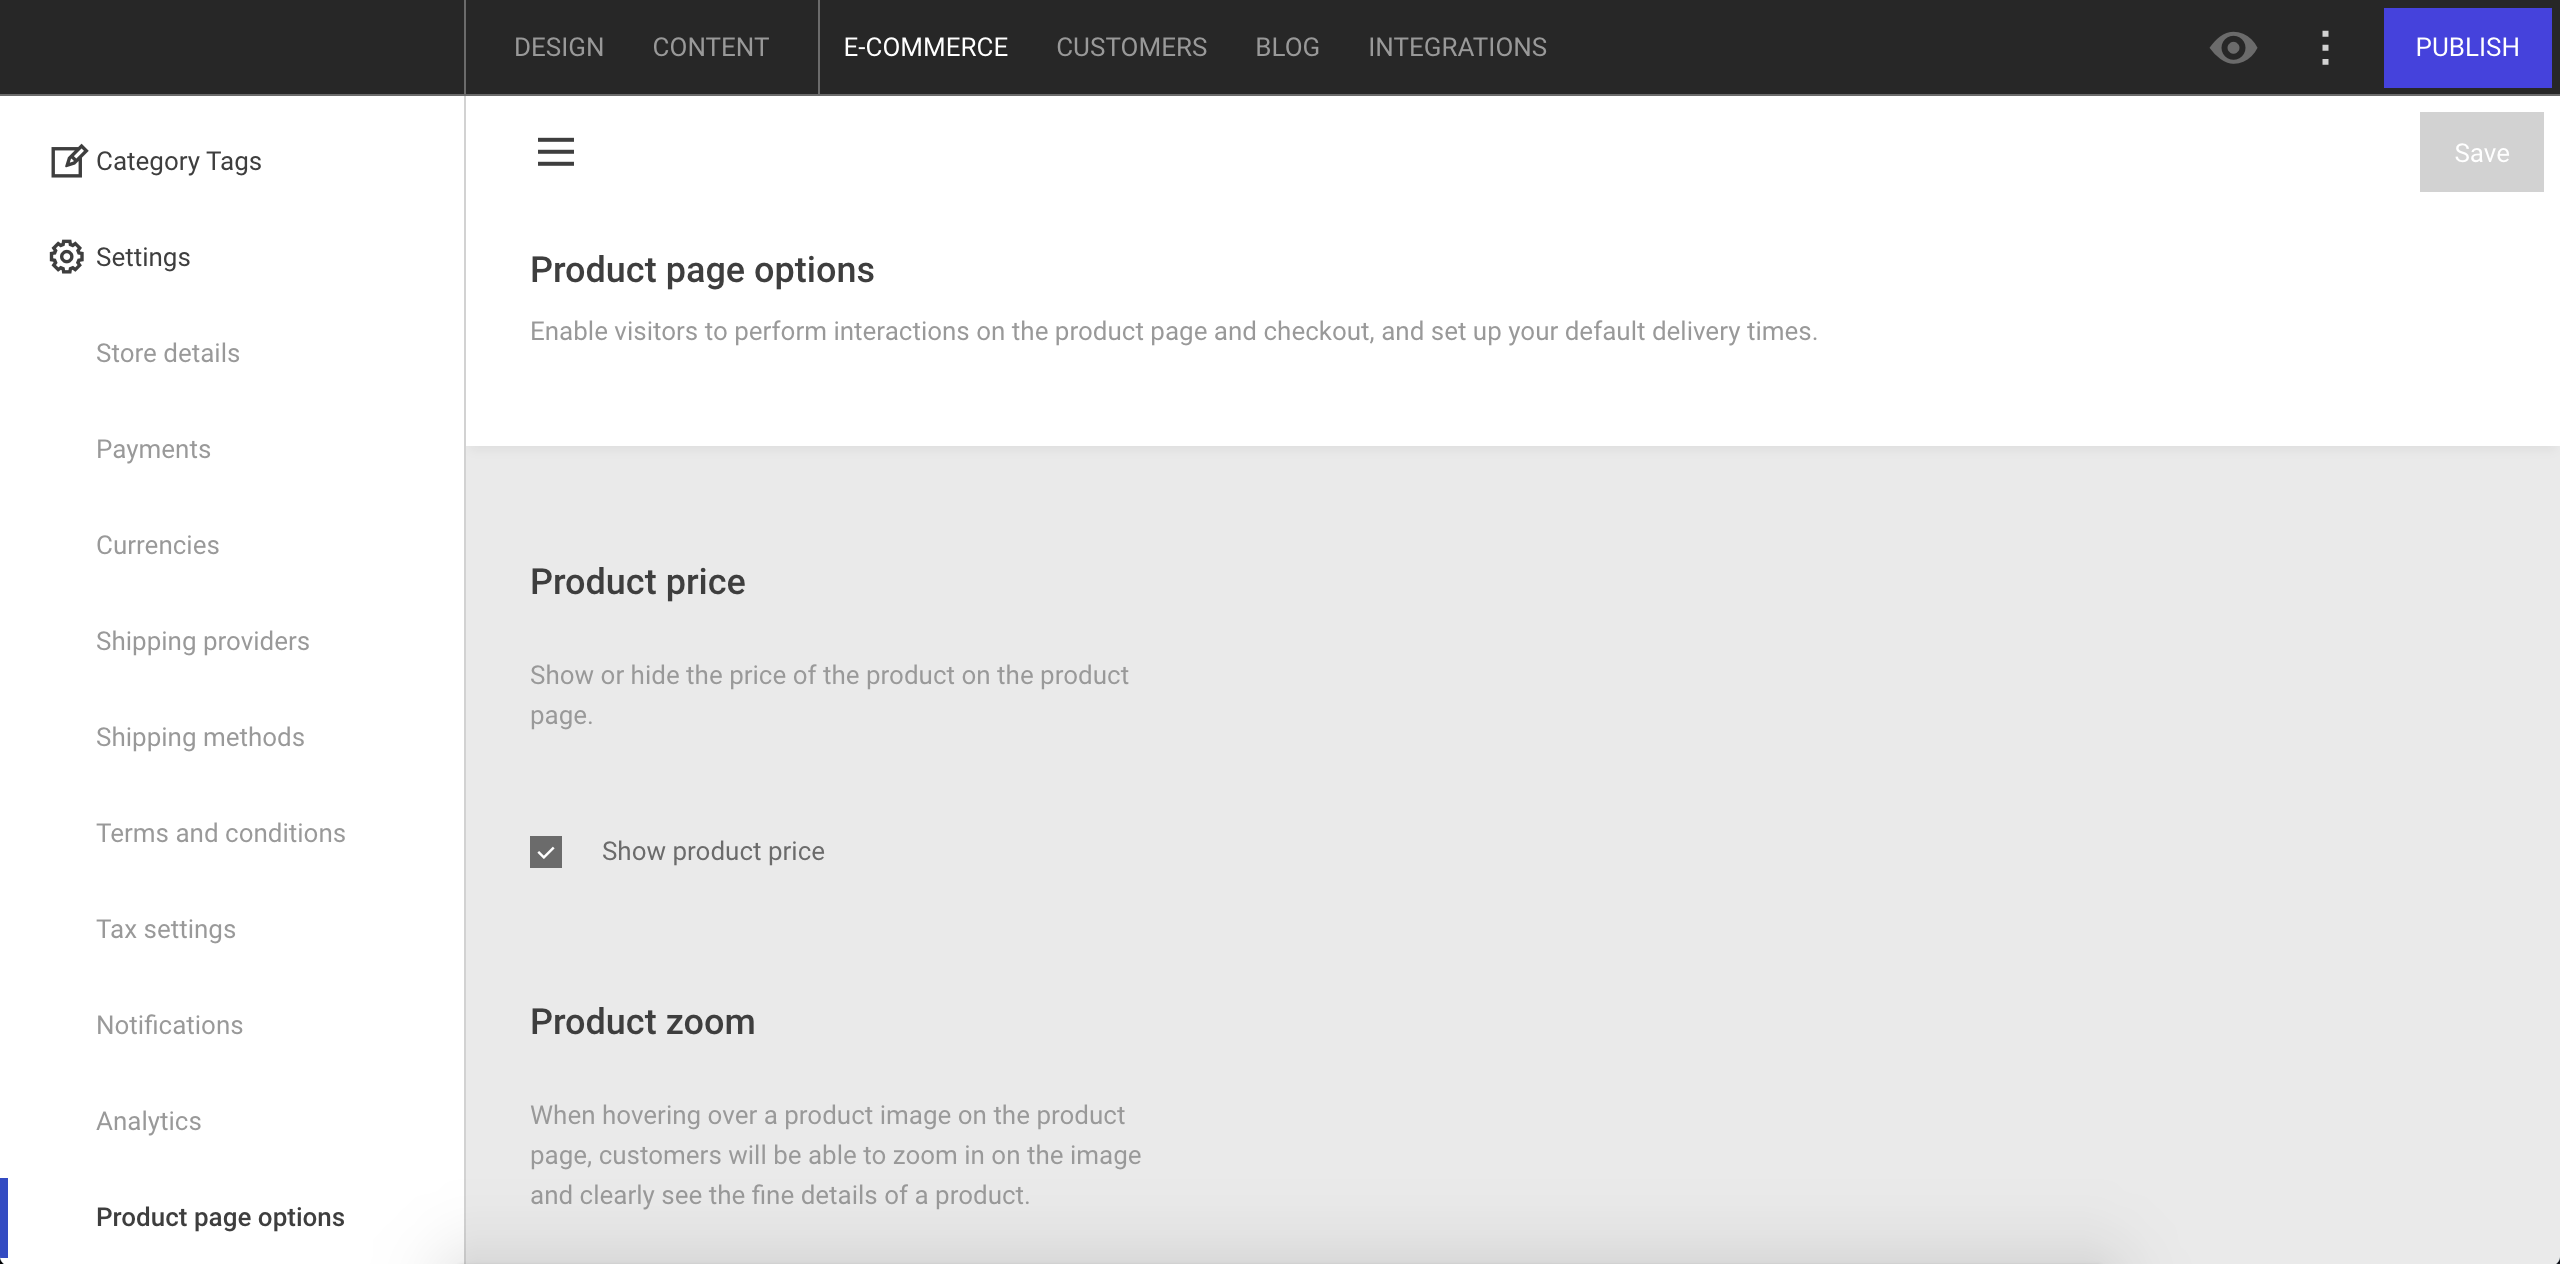Click the Category Tags edit icon
This screenshot has height=1264, width=2560.
pyautogui.click(x=68, y=161)
